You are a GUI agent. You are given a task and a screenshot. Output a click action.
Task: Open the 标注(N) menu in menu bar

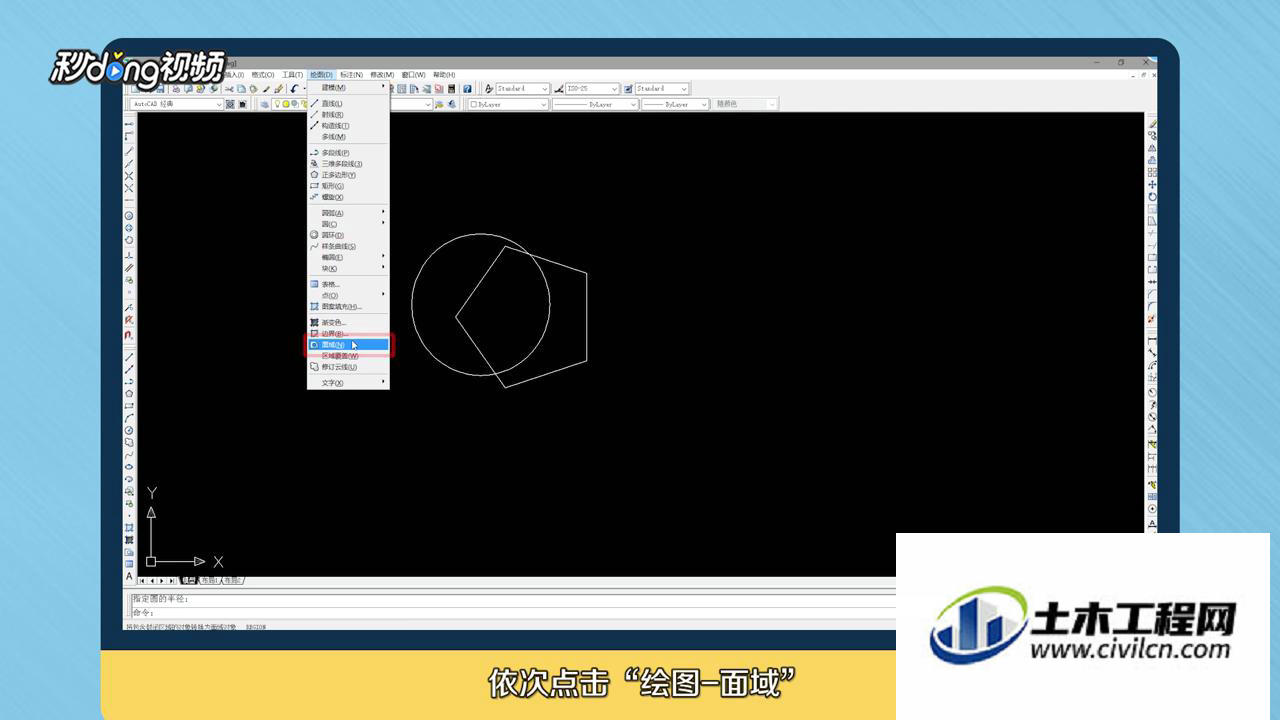coord(351,75)
